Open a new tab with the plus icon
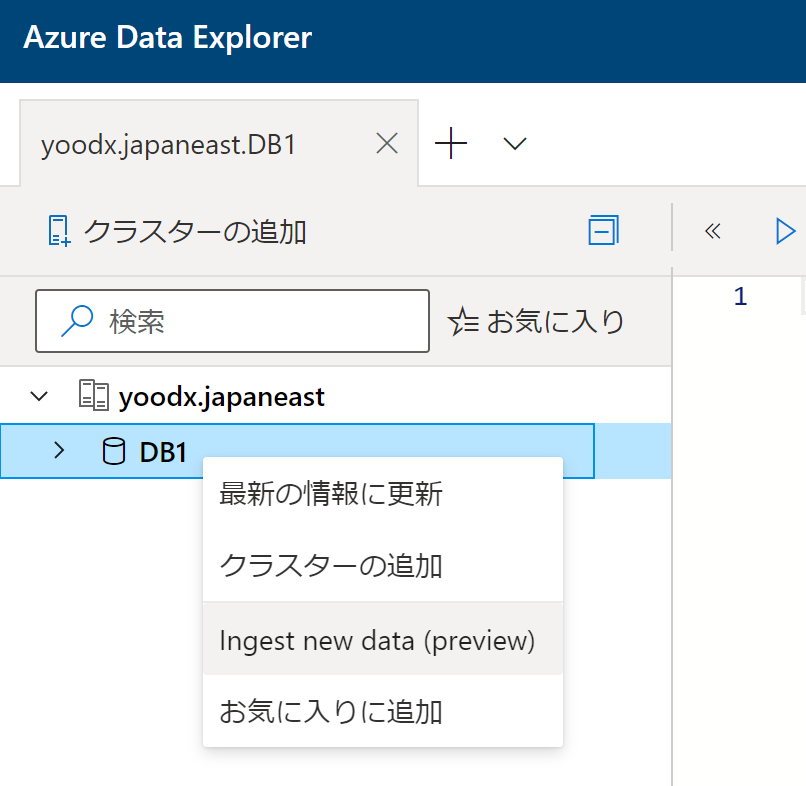 [x=451, y=144]
